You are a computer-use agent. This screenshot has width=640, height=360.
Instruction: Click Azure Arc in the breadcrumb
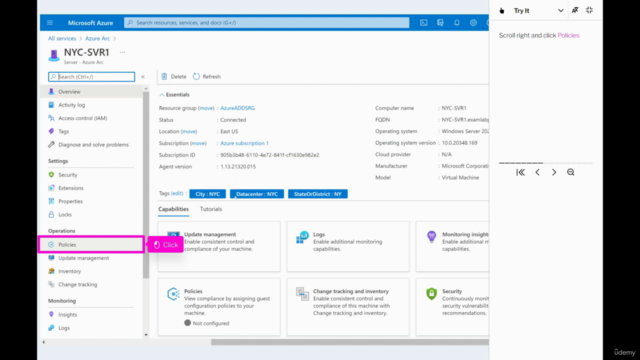(98, 38)
